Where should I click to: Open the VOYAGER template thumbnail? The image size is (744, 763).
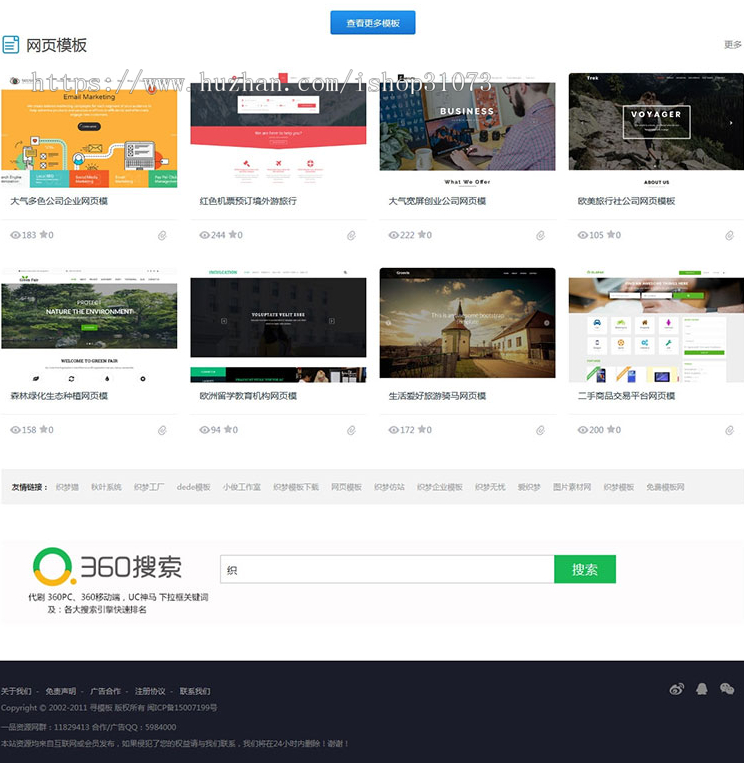point(656,130)
